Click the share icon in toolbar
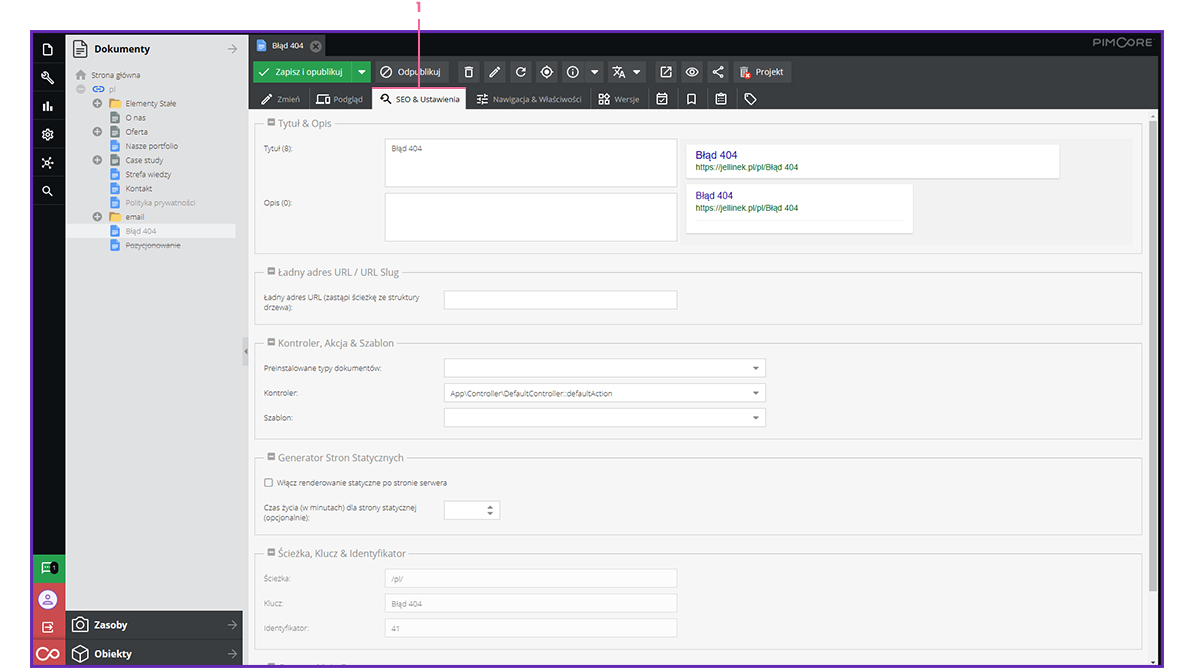 pyautogui.click(x=718, y=72)
